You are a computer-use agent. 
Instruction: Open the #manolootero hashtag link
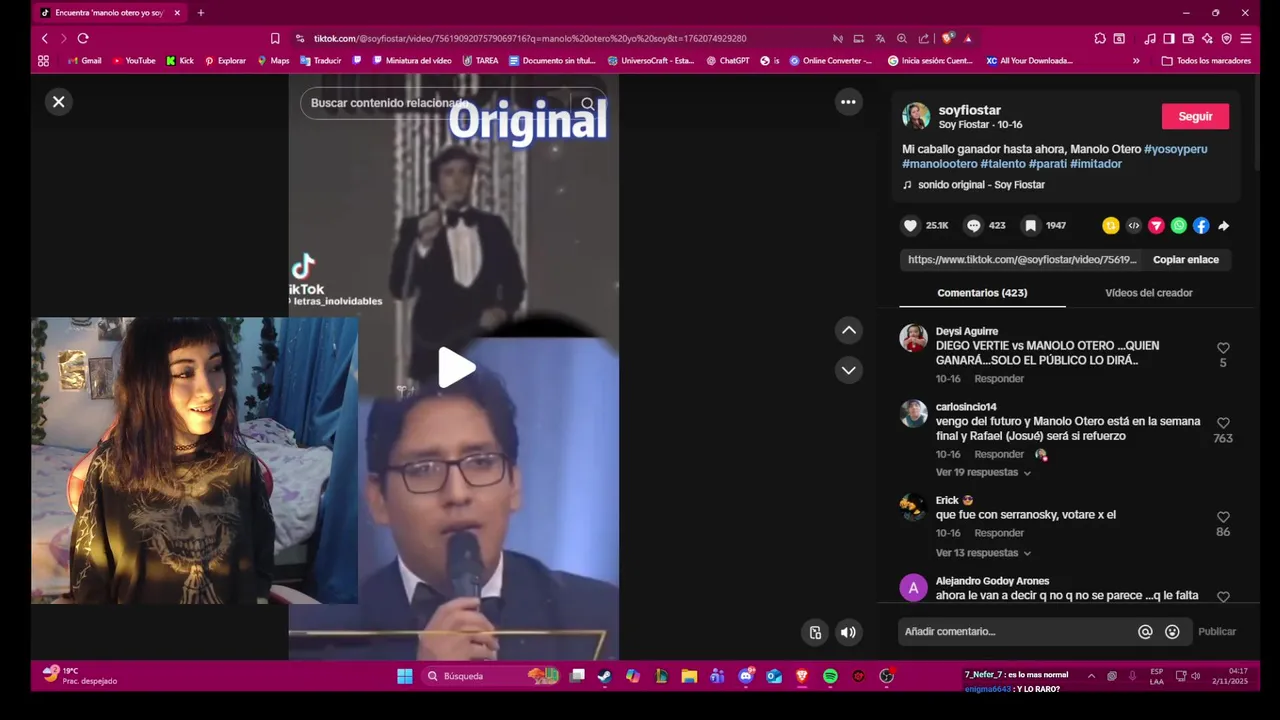click(x=939, y=164)
